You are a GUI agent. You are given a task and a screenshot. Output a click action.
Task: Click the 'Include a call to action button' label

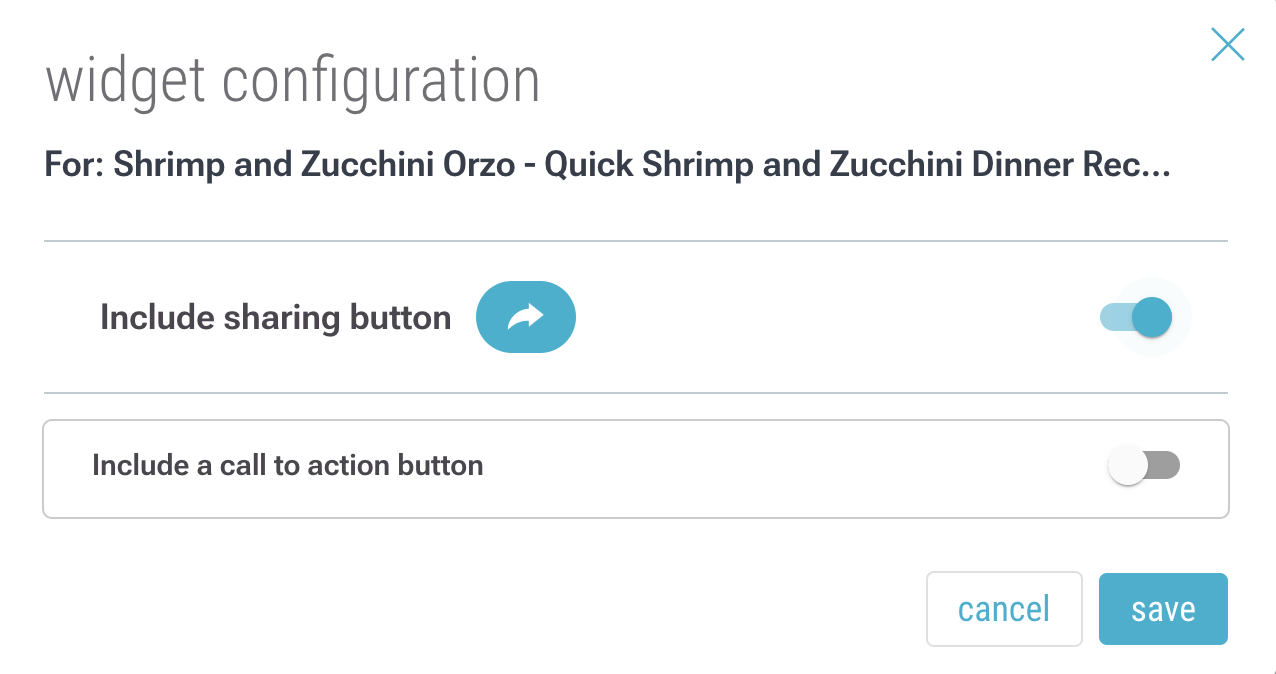288,466
